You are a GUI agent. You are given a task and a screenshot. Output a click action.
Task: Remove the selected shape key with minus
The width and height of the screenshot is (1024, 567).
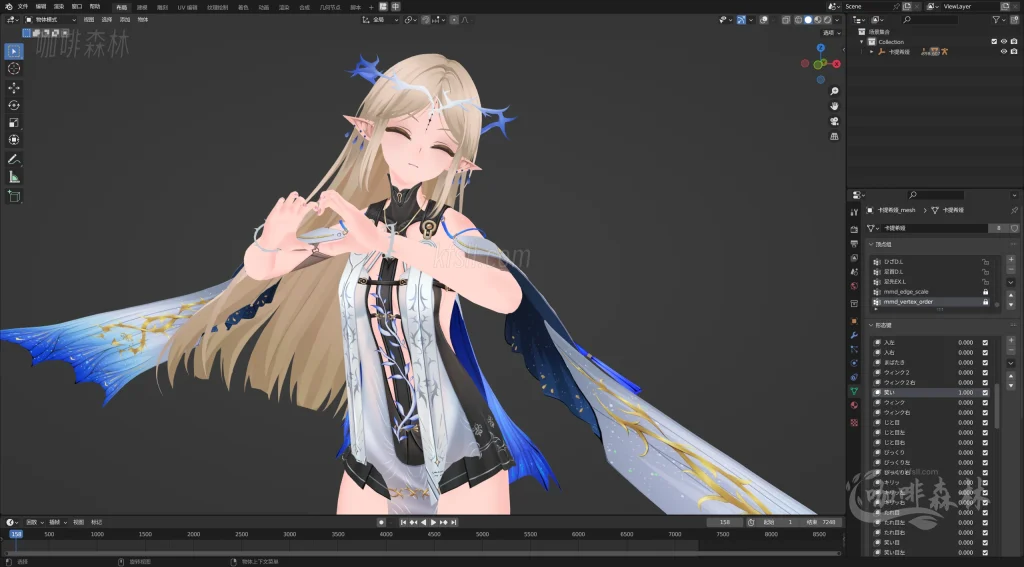point(1011,350)
